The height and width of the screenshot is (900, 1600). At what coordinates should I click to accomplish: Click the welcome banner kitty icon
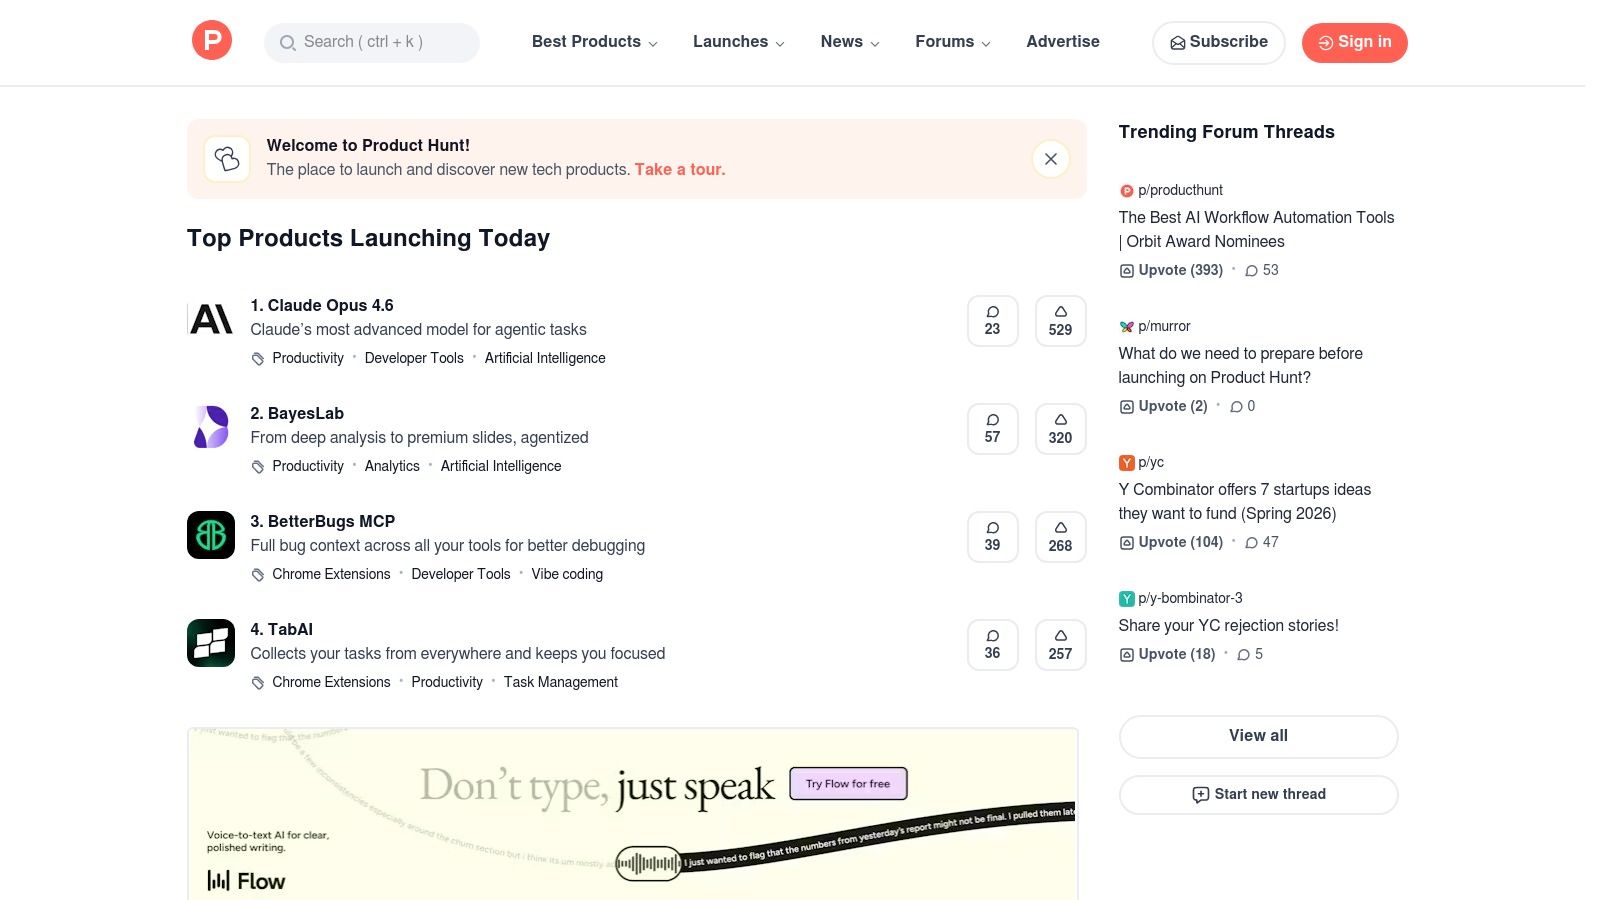tap(227, 159)
